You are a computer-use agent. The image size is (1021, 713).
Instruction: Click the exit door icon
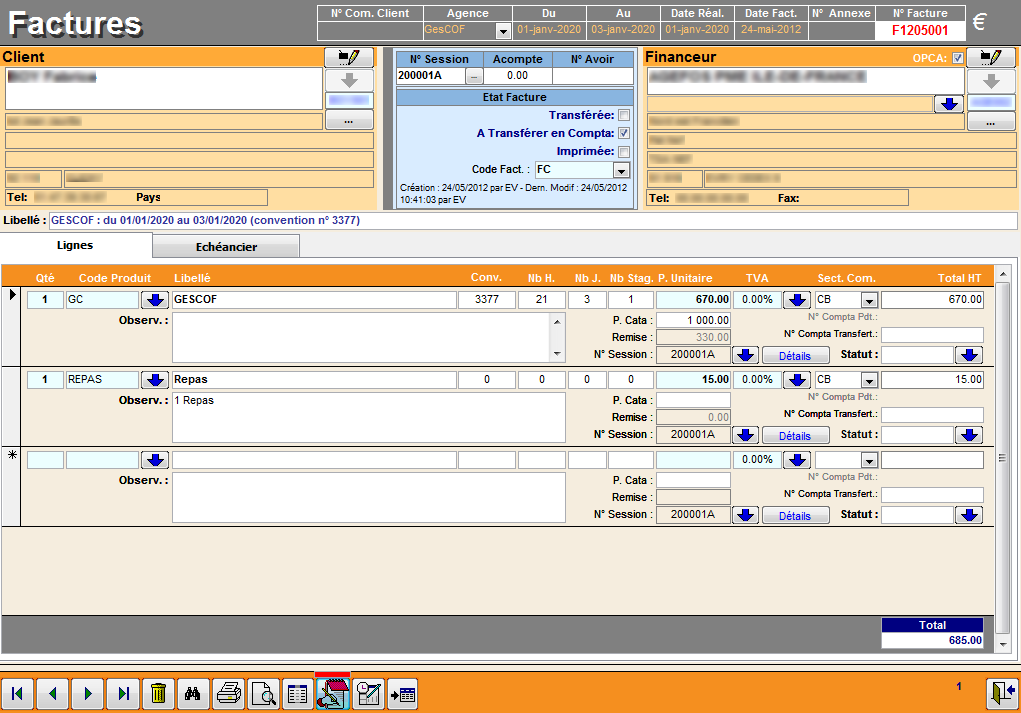coord(1002,692)
